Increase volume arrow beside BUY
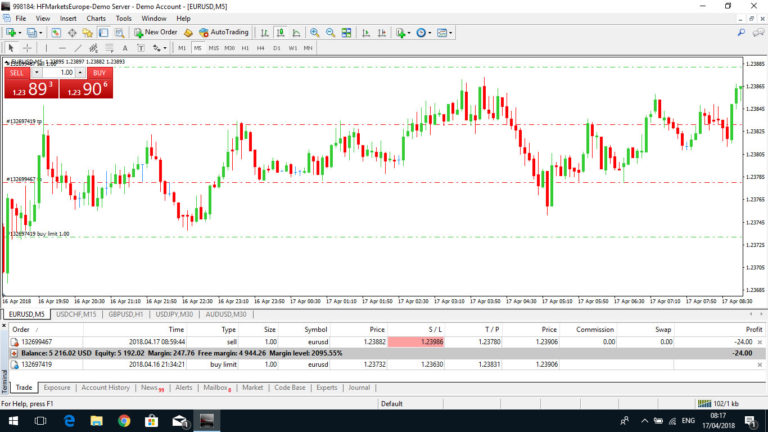768x432 pixels. point(80,72)
